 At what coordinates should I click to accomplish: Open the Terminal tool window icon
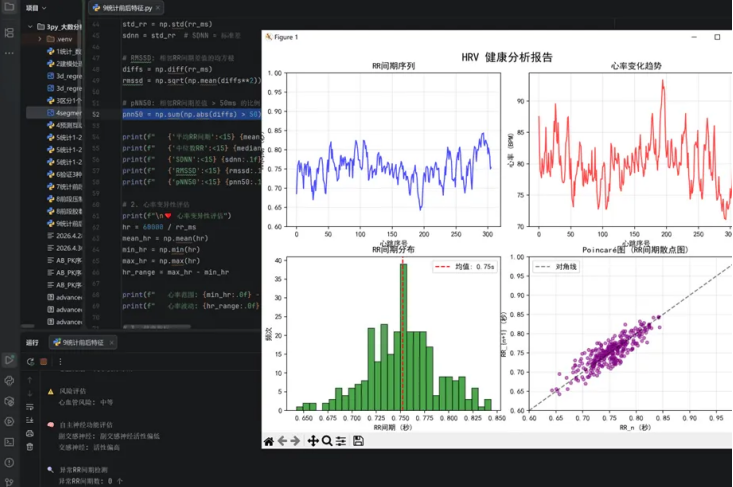pos(9,442)
